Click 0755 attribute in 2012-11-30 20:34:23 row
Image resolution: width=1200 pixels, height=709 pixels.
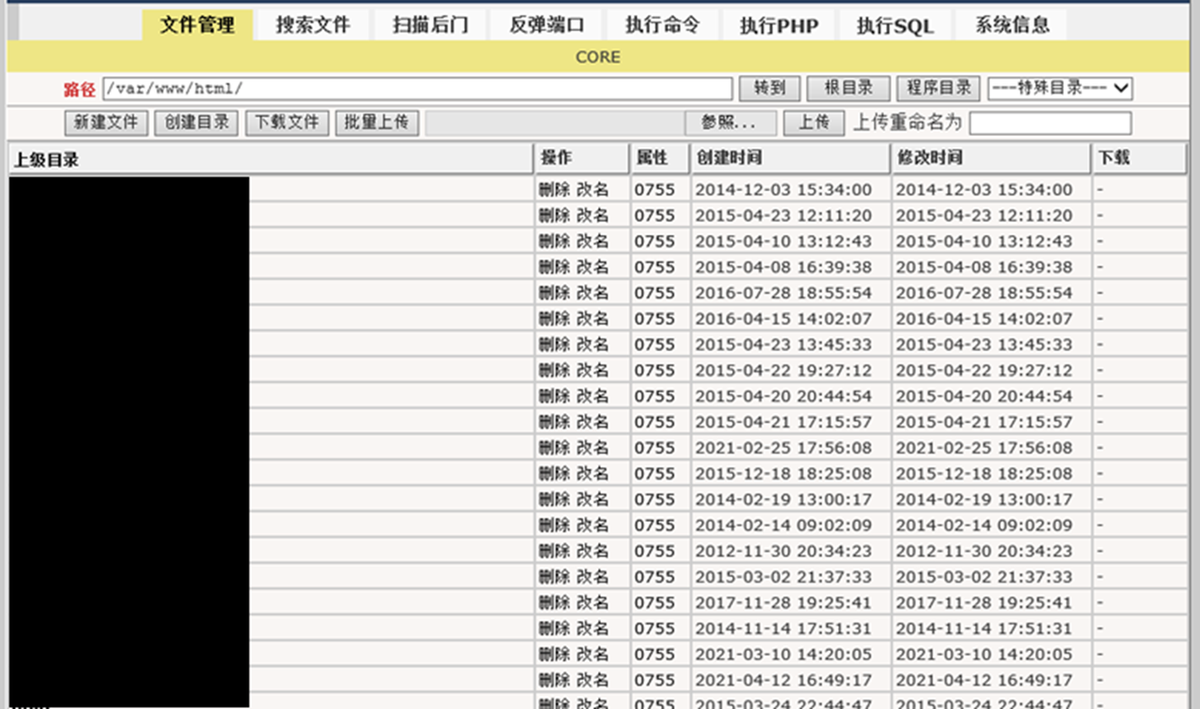[x=655, y=551]
